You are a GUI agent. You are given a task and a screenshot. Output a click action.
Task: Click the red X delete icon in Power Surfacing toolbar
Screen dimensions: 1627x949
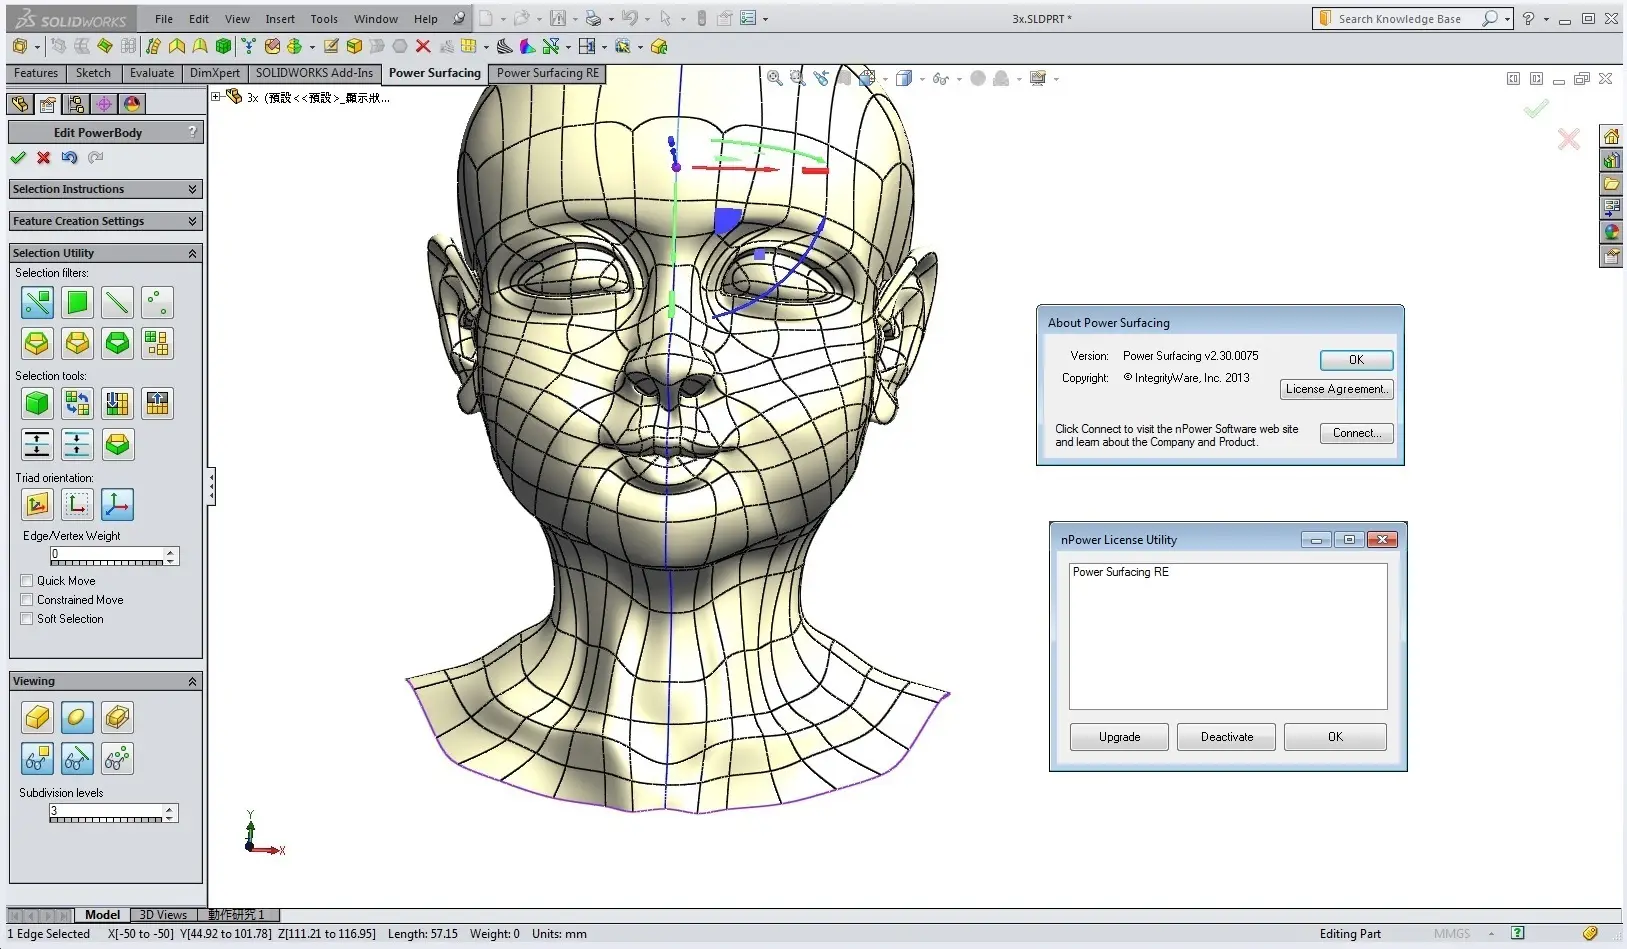[423, 46]
